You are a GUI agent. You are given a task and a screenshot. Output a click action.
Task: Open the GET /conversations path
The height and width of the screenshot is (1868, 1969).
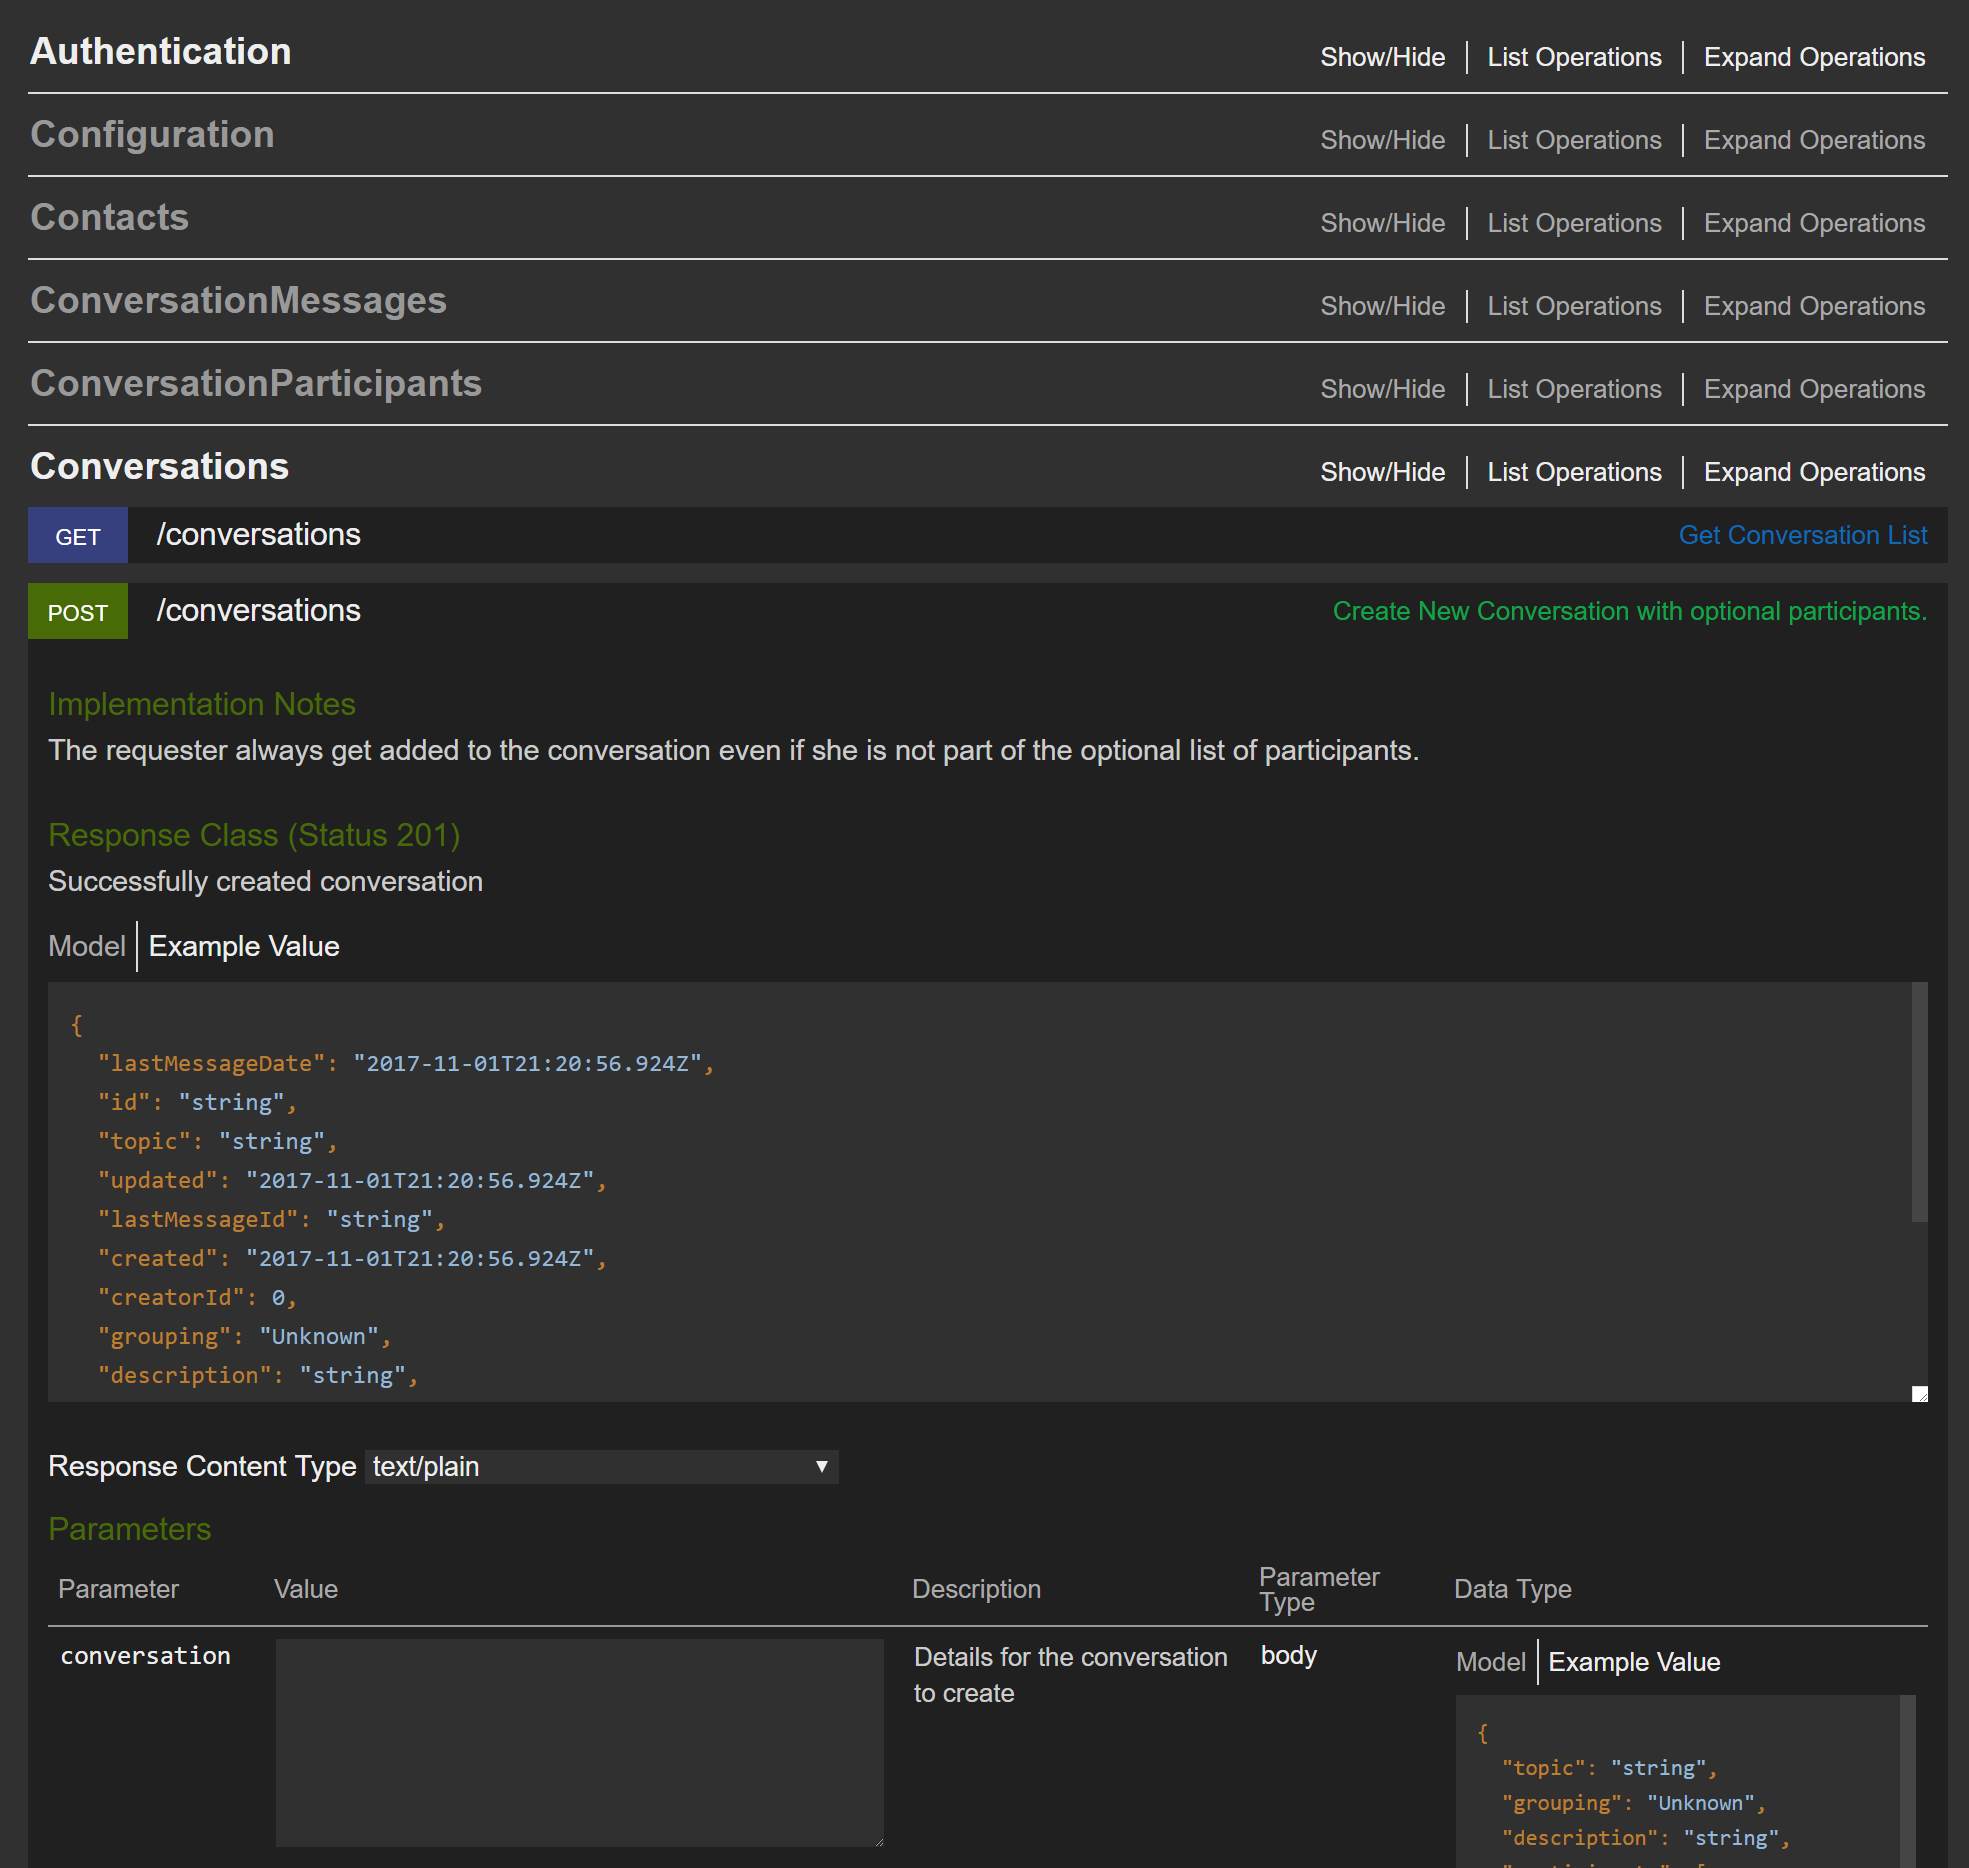[x=258, y=535]
